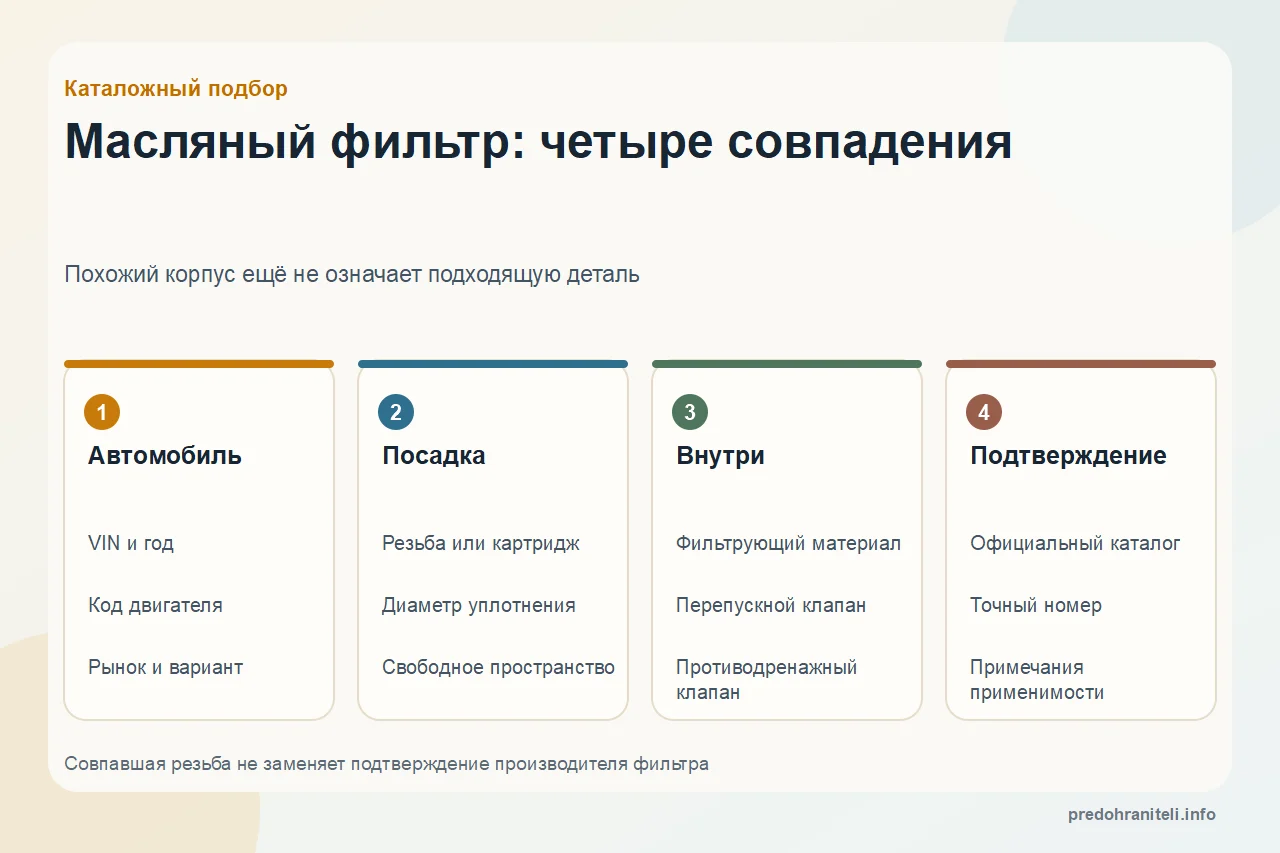
Task: Click the number 4 badge on the Подтверждение card
Action: click(x=984, y=412)
